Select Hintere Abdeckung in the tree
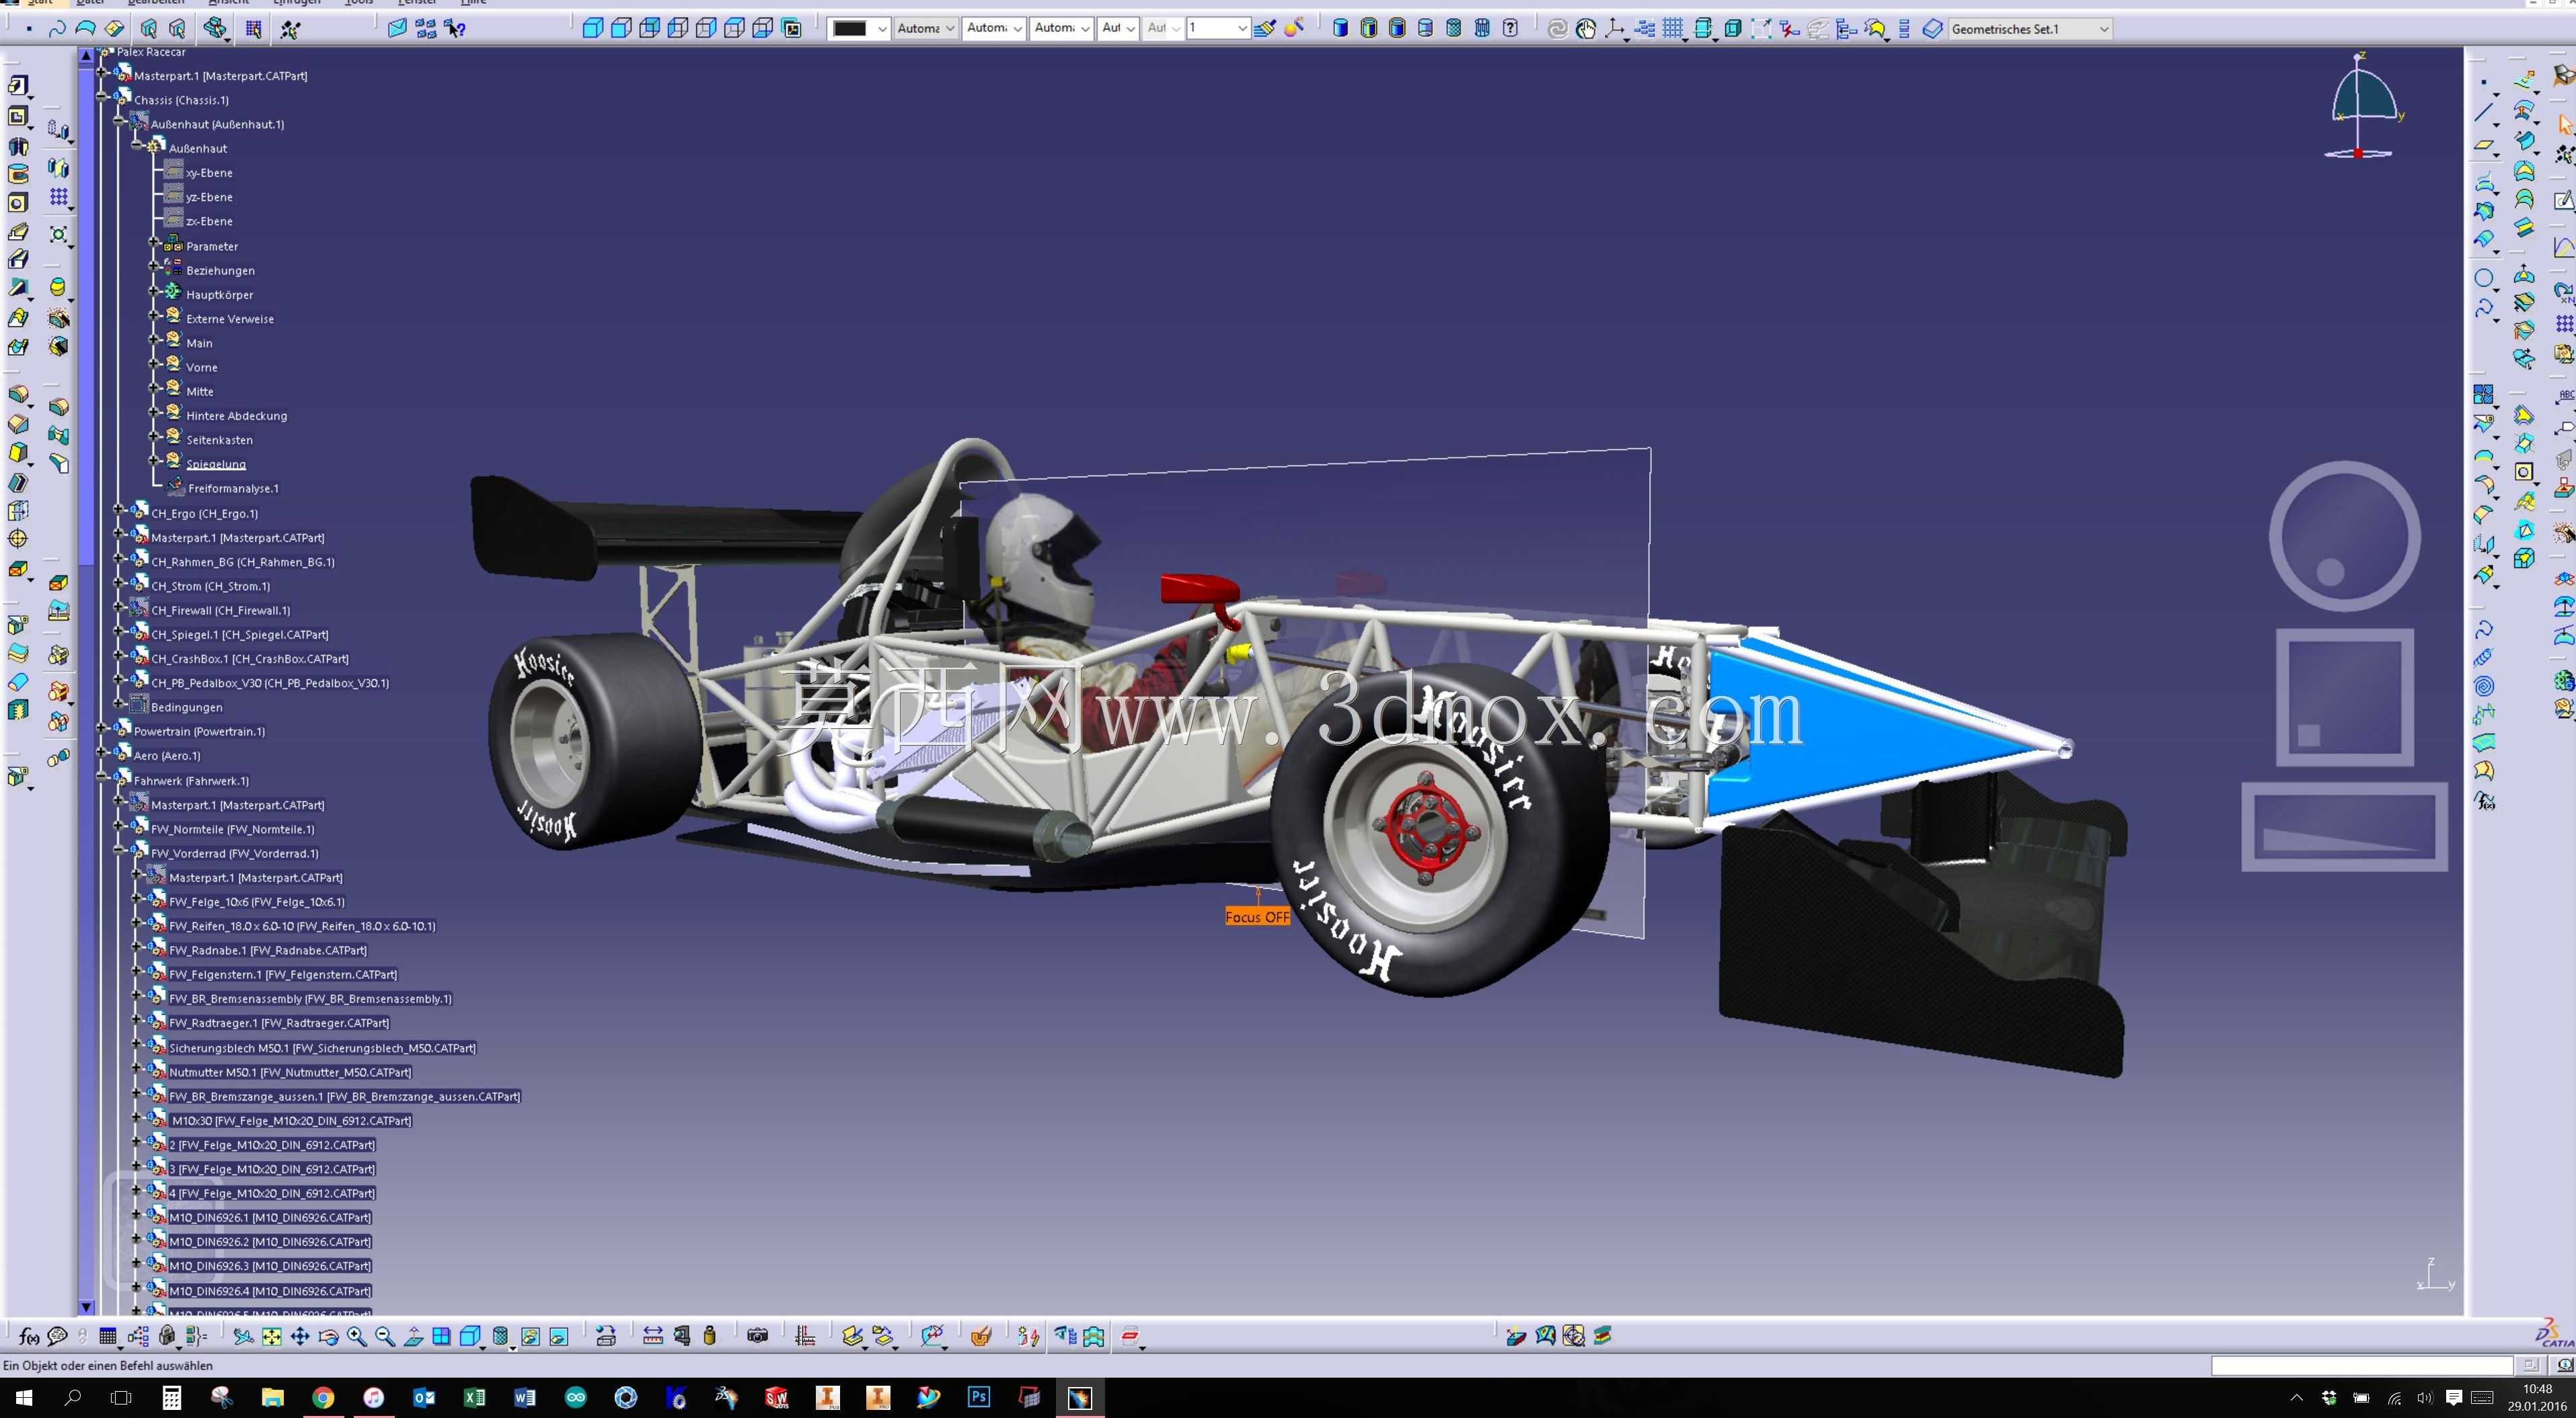This screenshot has height=1418, width=2576. (x=236, y=416)
